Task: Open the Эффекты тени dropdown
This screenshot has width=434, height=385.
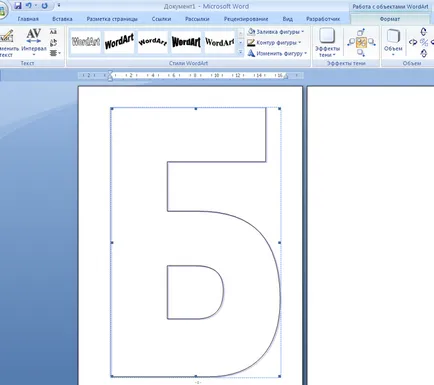Action: click(327, 43)
